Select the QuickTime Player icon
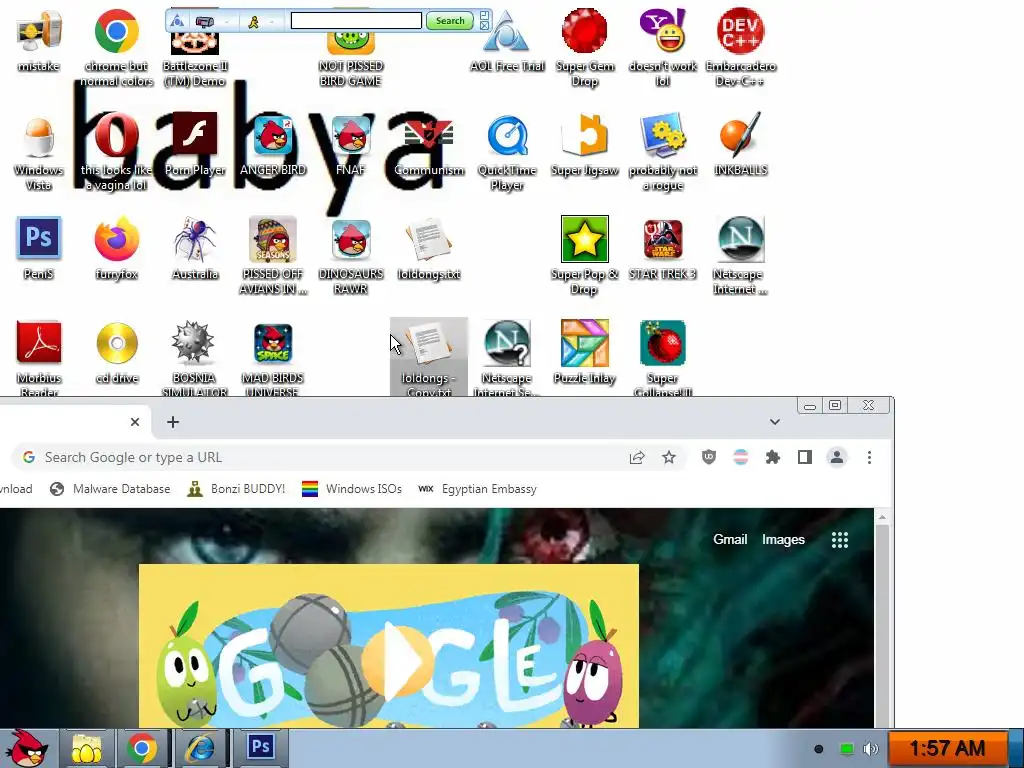This screenshot has width=1024, height=768. 507,152
